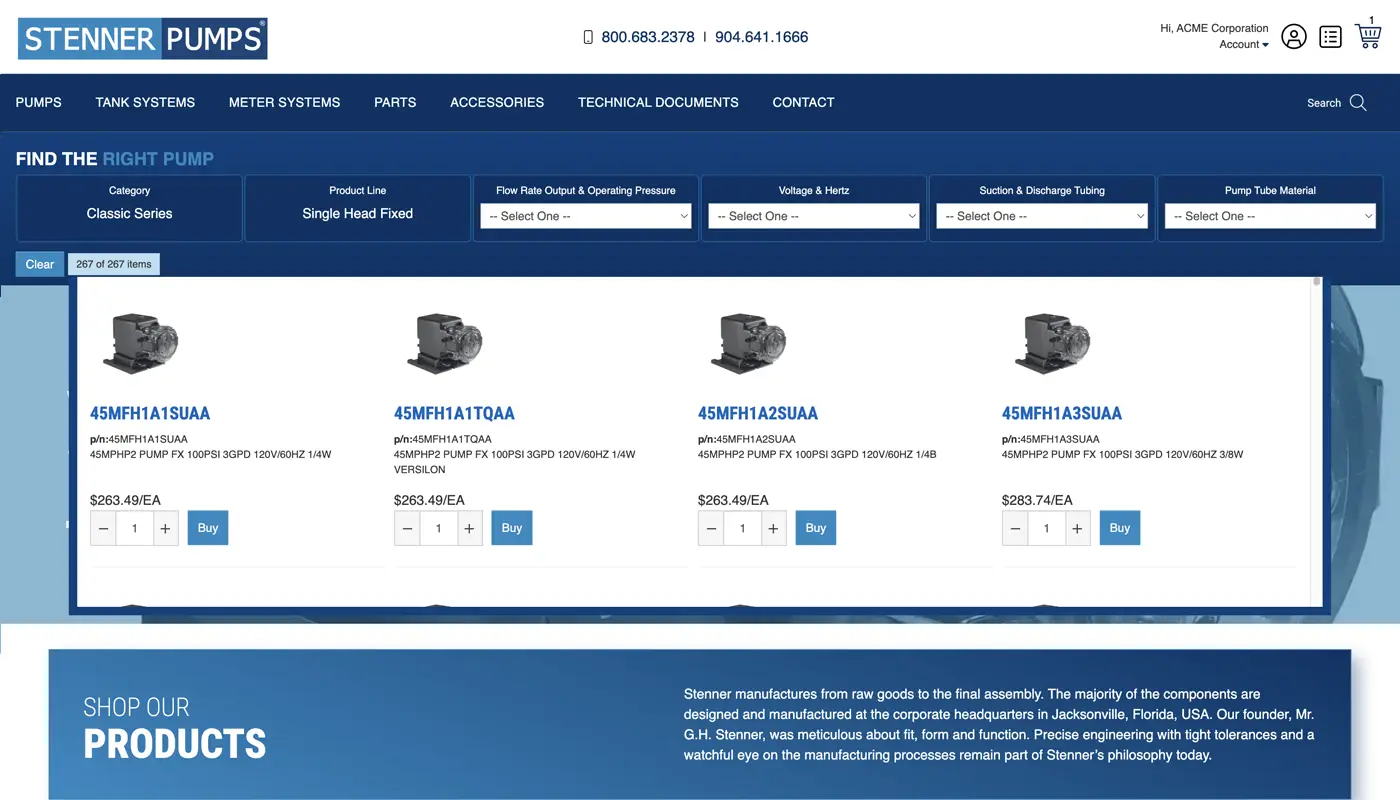
Task: Open the Contact menu item
Action: click(x=803, y=102)
